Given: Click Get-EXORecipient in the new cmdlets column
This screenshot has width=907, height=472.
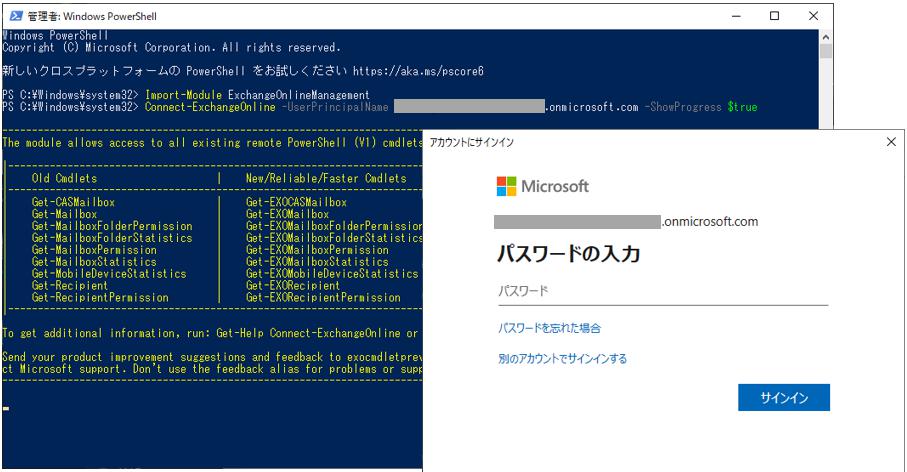Looking at the screenshot, I should point(293,285).
